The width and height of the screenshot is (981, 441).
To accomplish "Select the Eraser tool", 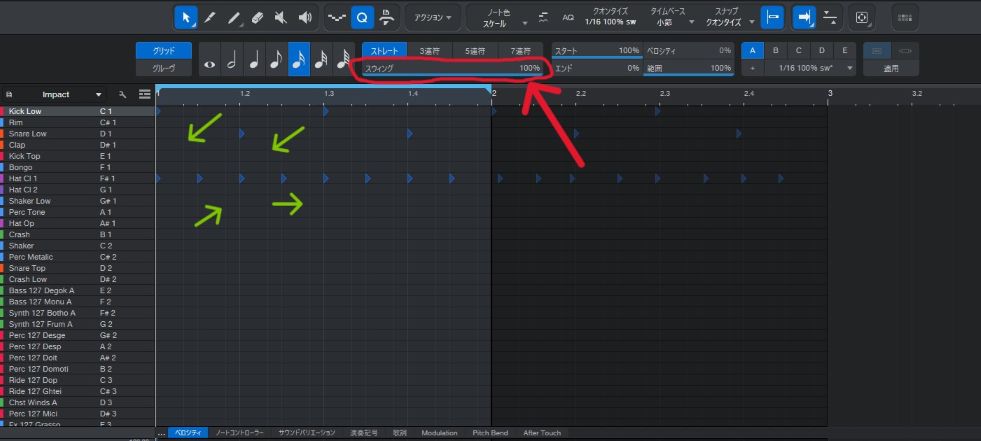I will [x=258, y=17].
